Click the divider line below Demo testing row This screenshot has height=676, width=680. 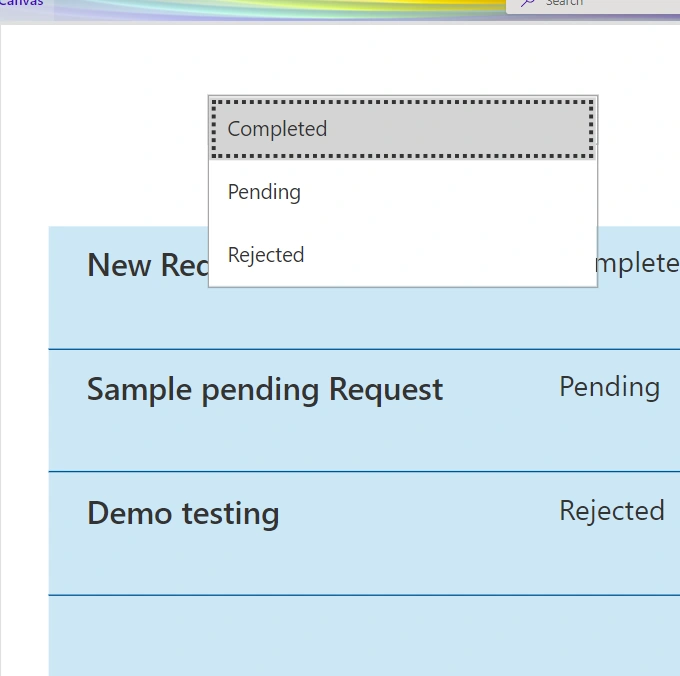364,595
